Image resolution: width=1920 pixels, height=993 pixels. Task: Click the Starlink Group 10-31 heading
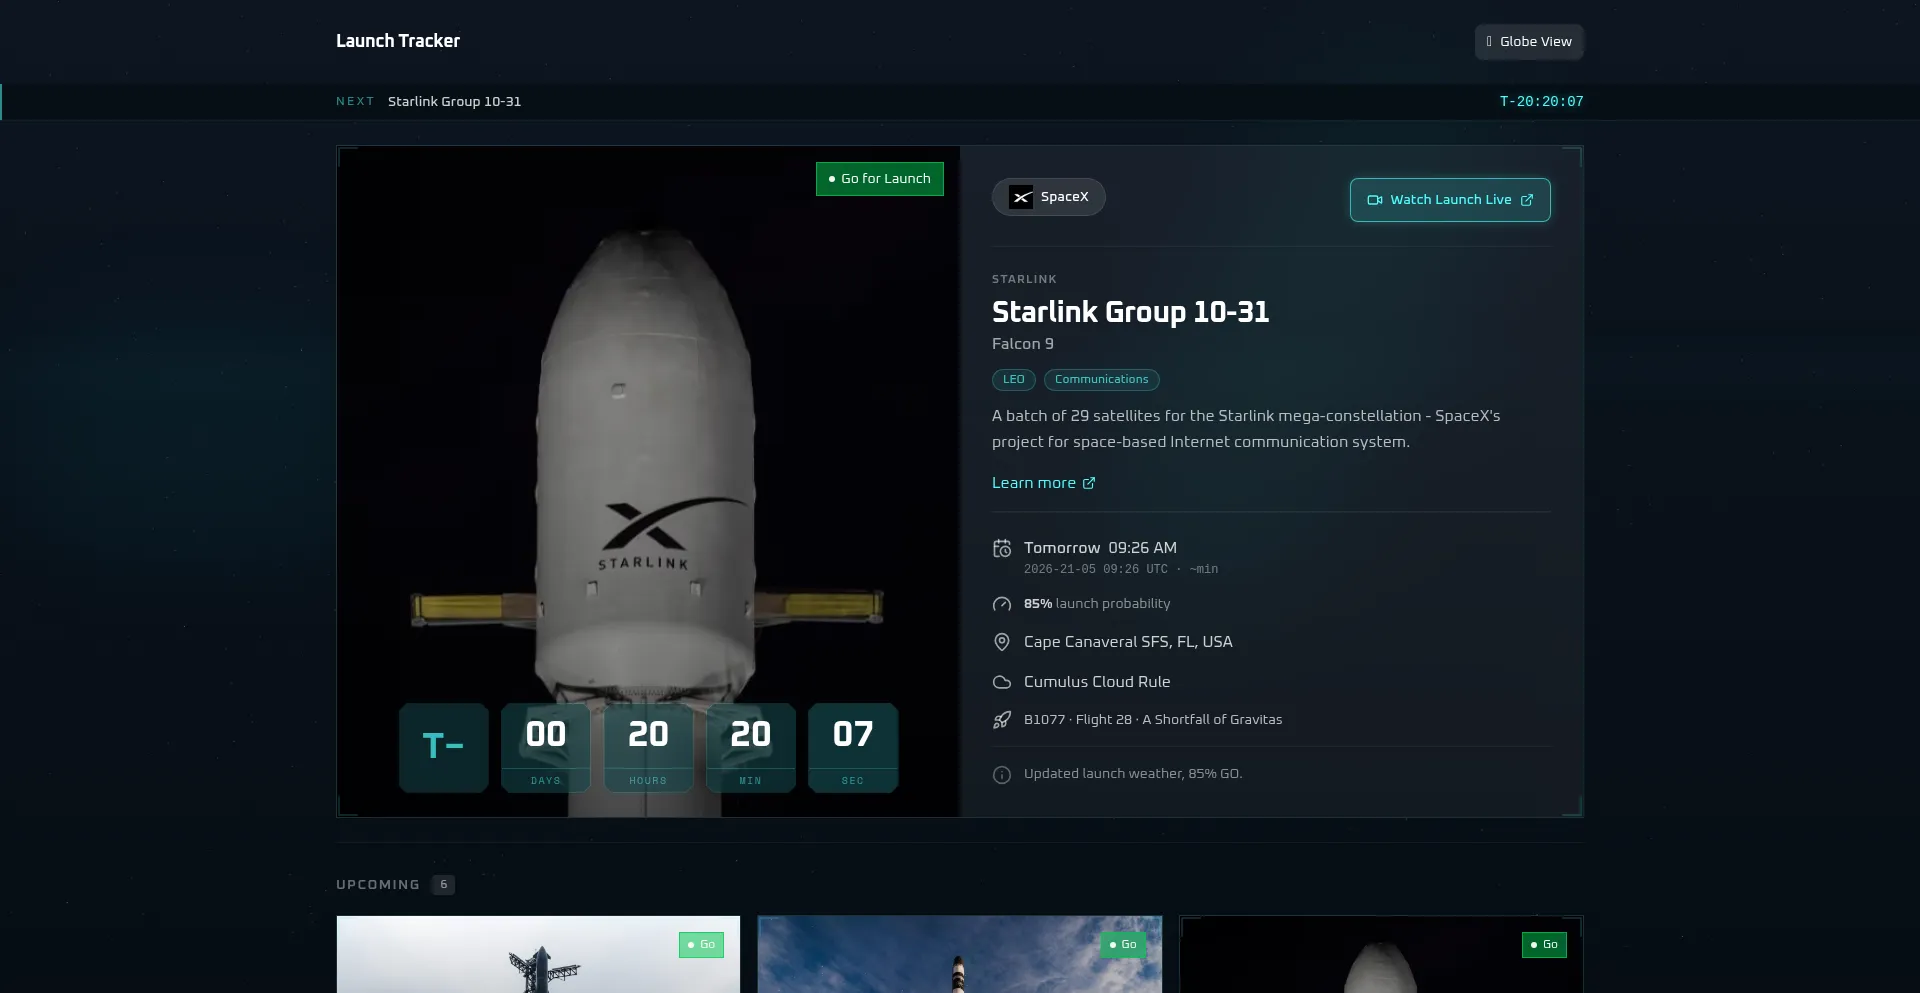coord(1130,312)
